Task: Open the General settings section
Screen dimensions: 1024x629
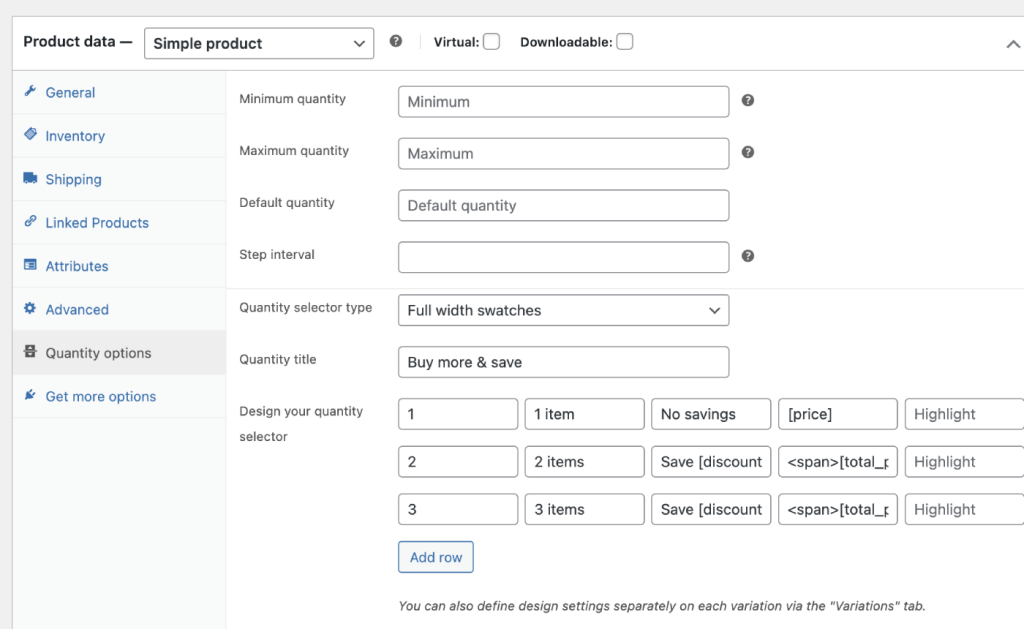Action: coord(69,92)
